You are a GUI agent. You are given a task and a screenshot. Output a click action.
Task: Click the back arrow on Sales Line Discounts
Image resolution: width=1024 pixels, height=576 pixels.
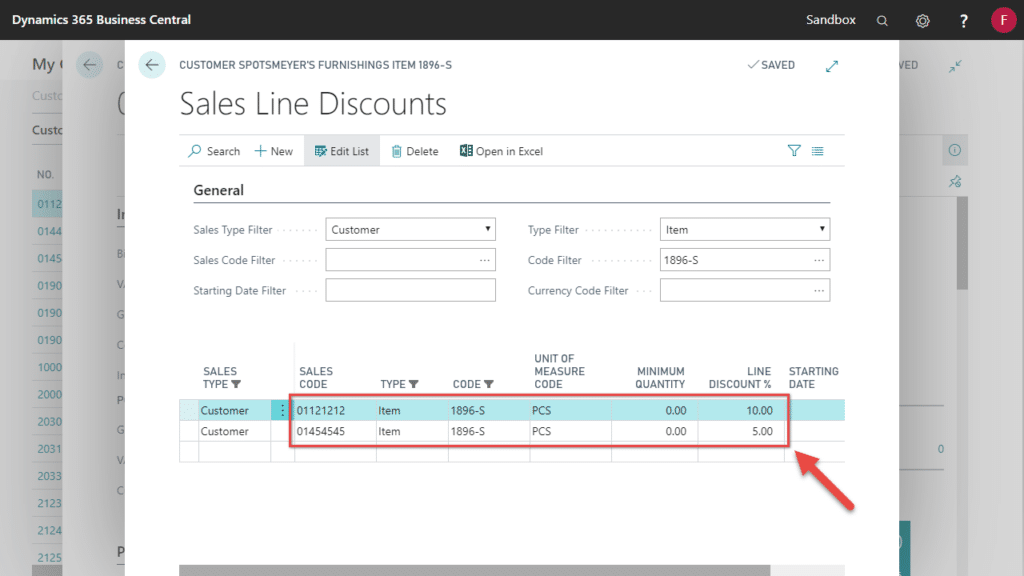(152, 65)
